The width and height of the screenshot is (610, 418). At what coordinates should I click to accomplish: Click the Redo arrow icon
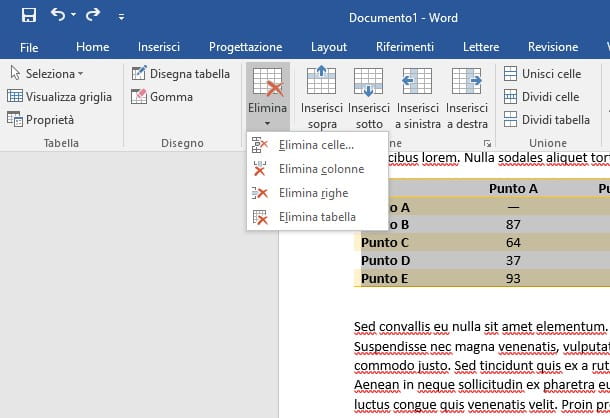click(x=92, y=16)
